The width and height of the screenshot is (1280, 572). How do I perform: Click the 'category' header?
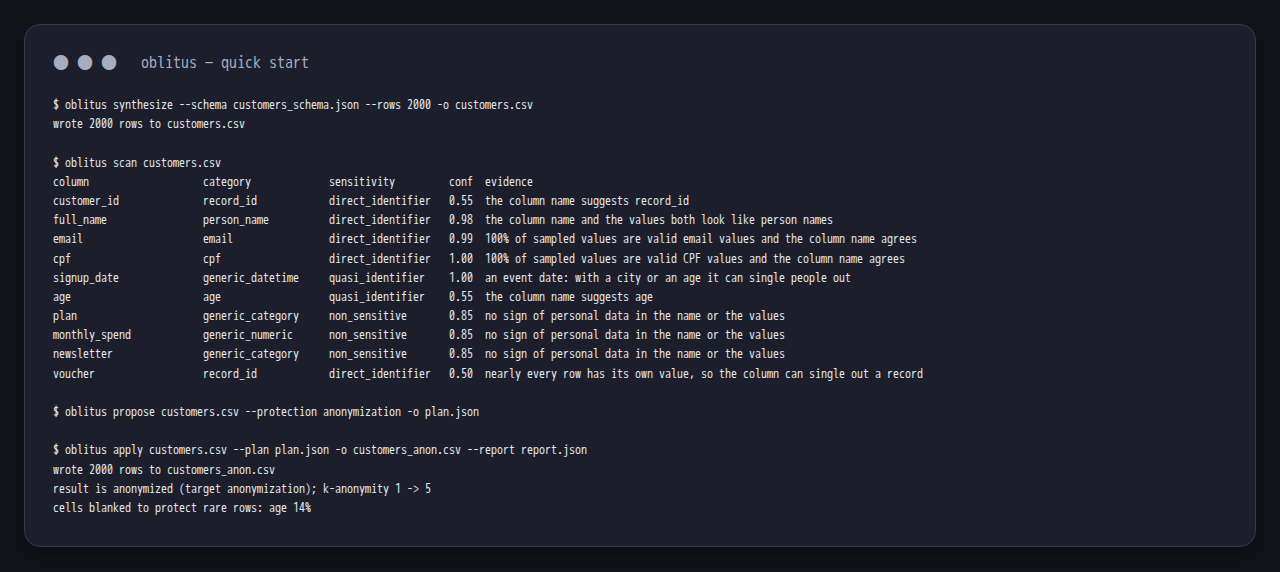[x=227, y=182]
